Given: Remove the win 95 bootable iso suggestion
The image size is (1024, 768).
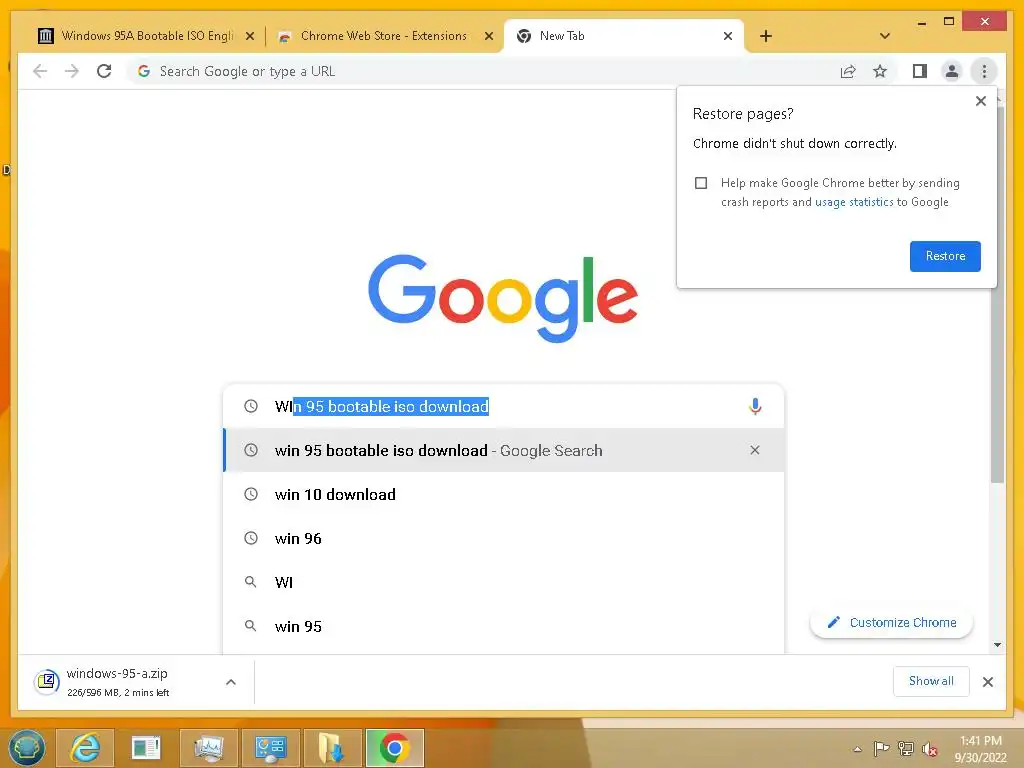Looking at the screenshot, I should (x=754, y=450).
